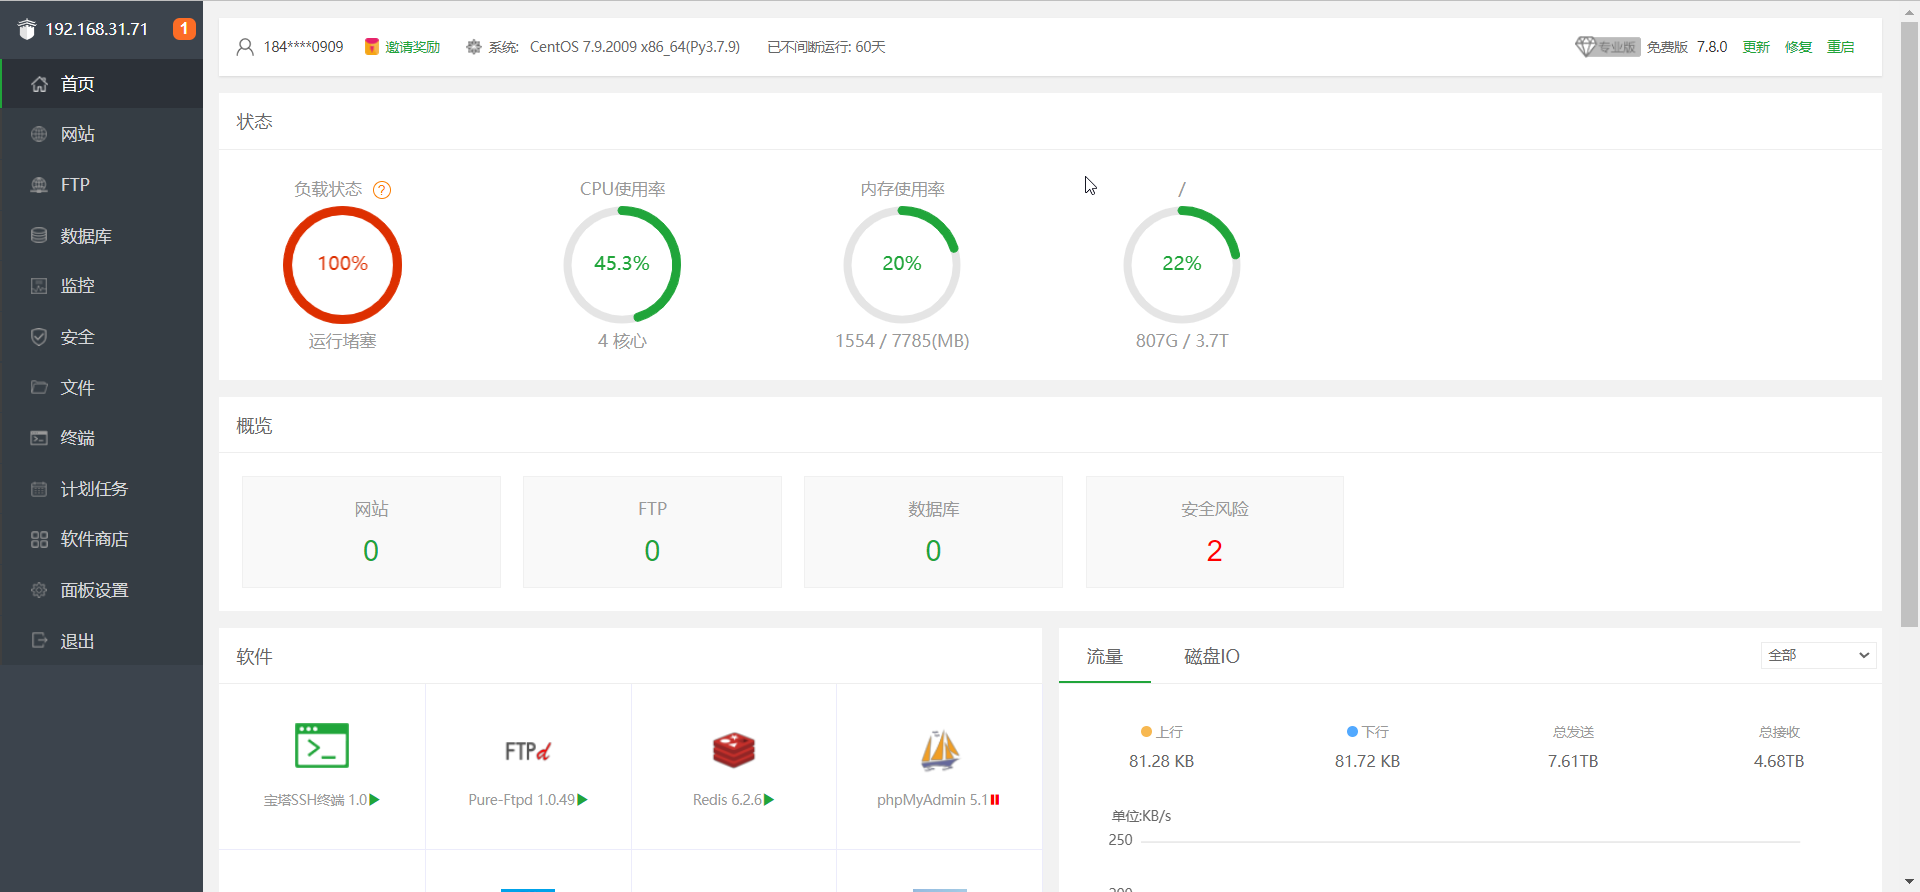Click the 邀请奖励 link
Viewport: 1920px width, 892px height.
pyautogui.click(x=413, y=47)
